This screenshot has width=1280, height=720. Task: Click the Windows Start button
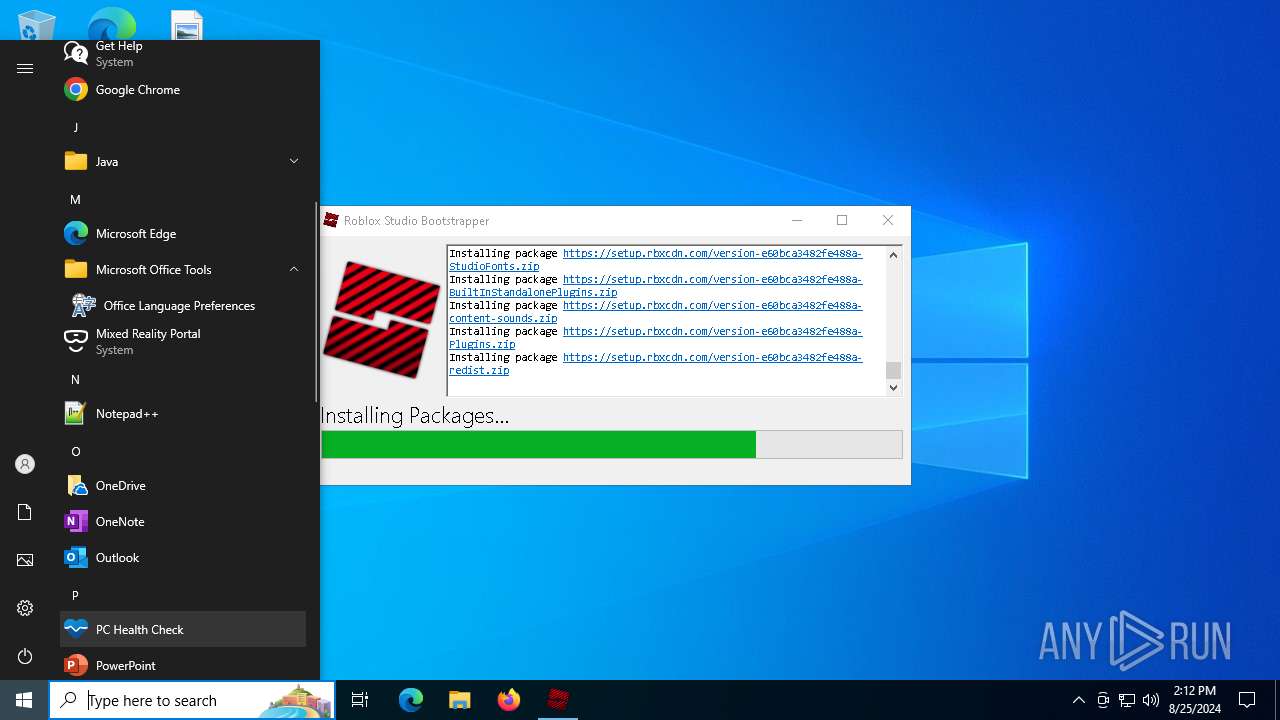click(x=24, y=700)
